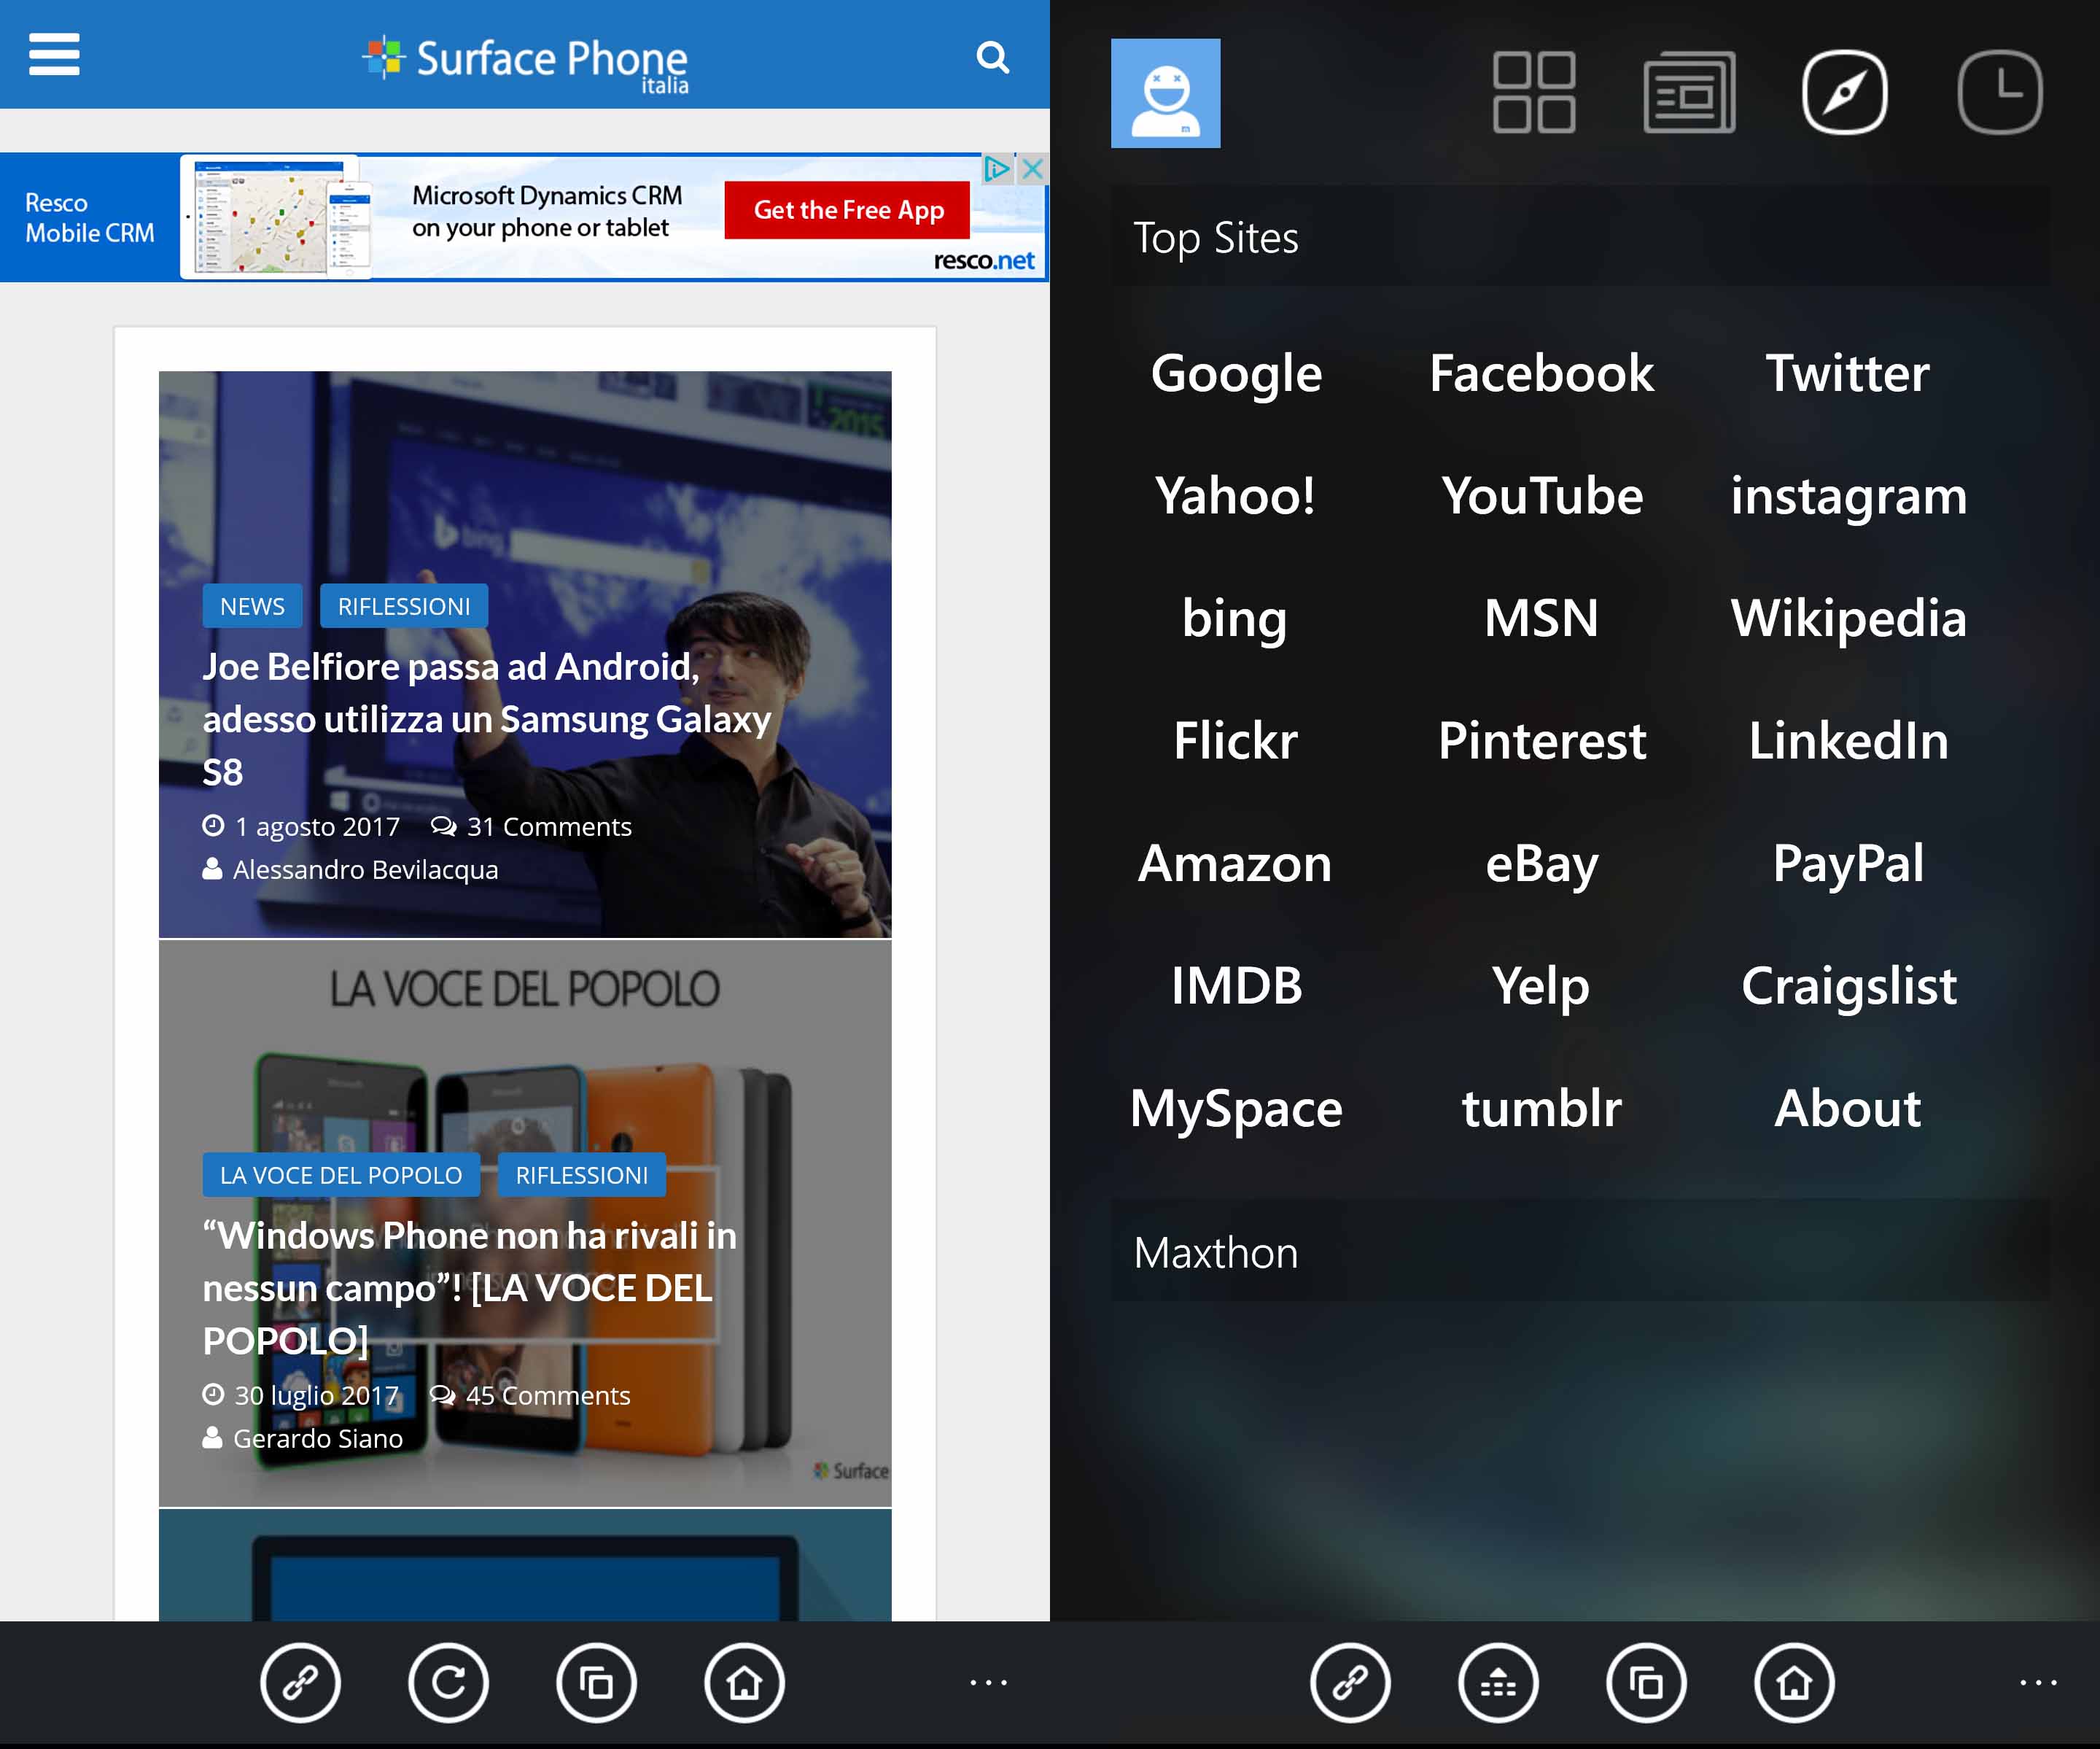This screenshot has height=1749, width=2100.
Task: Open bing from Top Sites
Action: (1236, 619)
